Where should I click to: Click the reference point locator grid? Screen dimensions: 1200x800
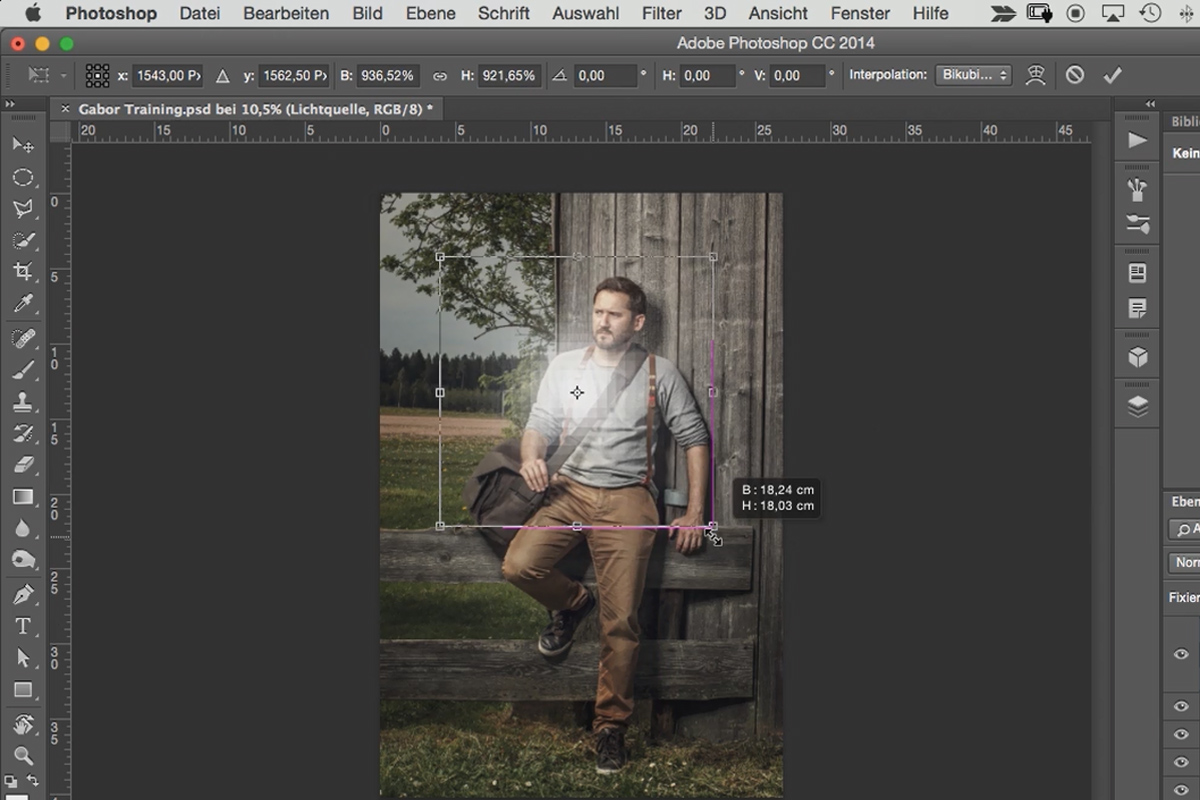[x=97, y=75]
